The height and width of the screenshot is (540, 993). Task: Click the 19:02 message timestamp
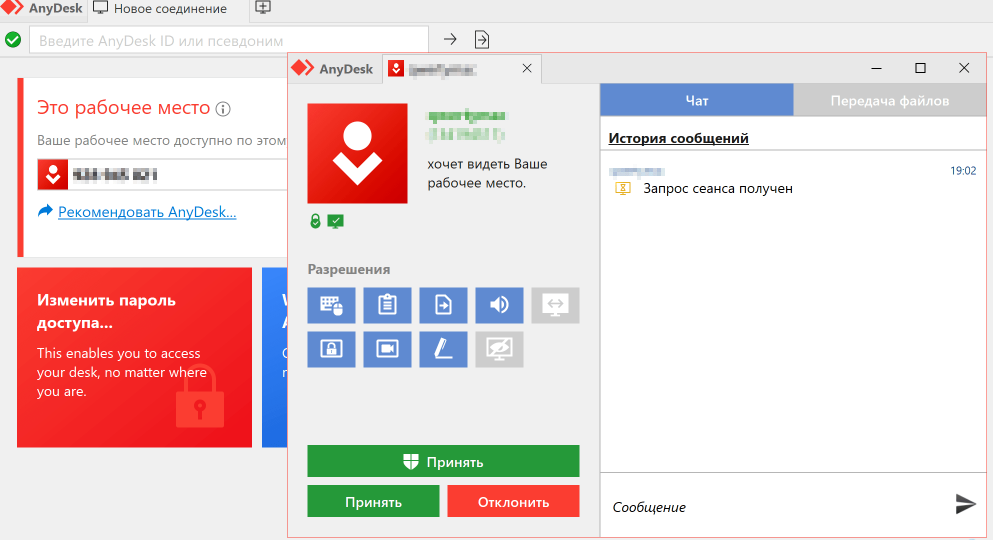pos(963,171)
